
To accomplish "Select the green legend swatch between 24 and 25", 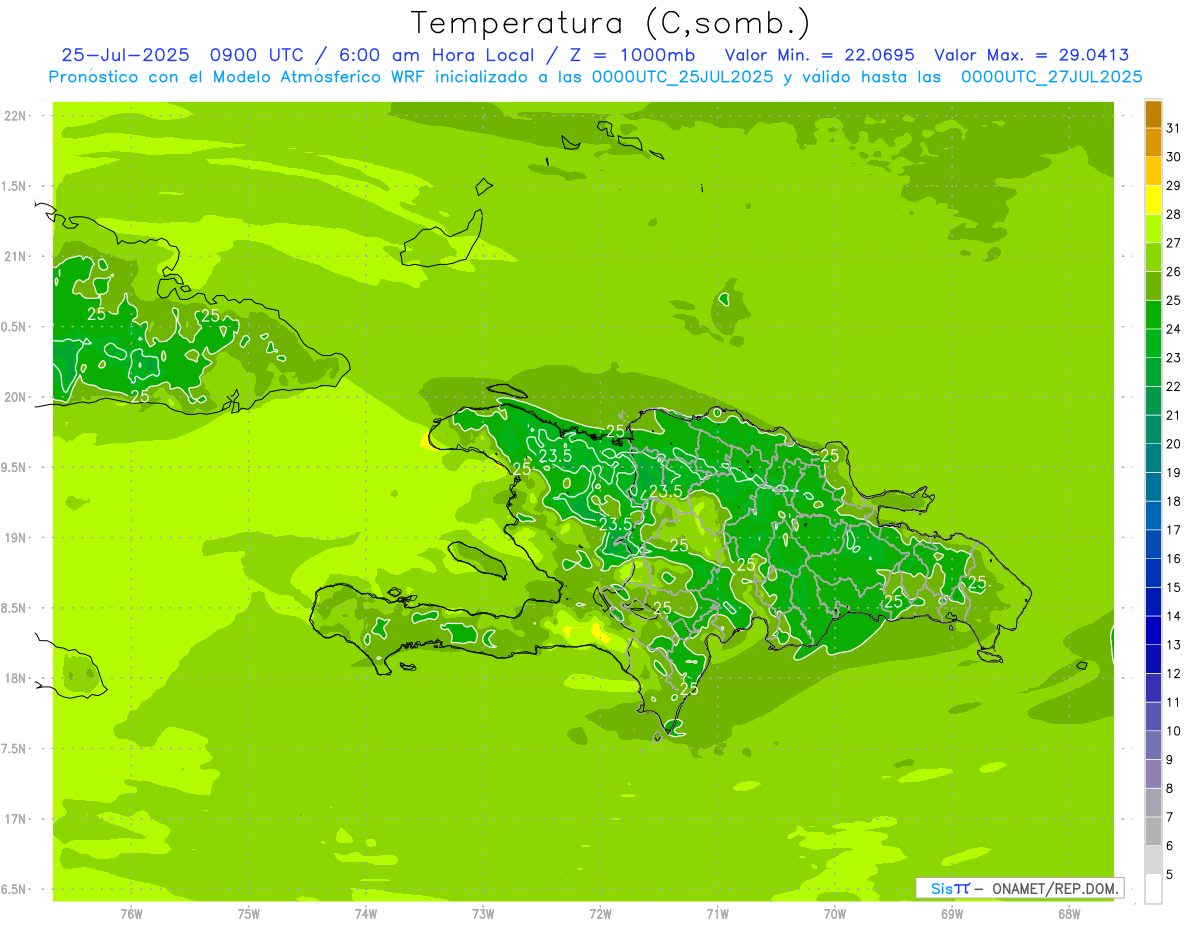I will pos(1153,314).
